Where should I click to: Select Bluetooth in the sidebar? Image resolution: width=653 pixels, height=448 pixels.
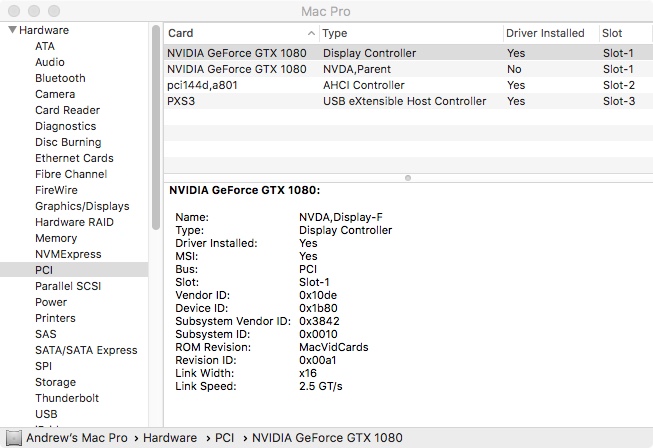click(x=60, y=78)
